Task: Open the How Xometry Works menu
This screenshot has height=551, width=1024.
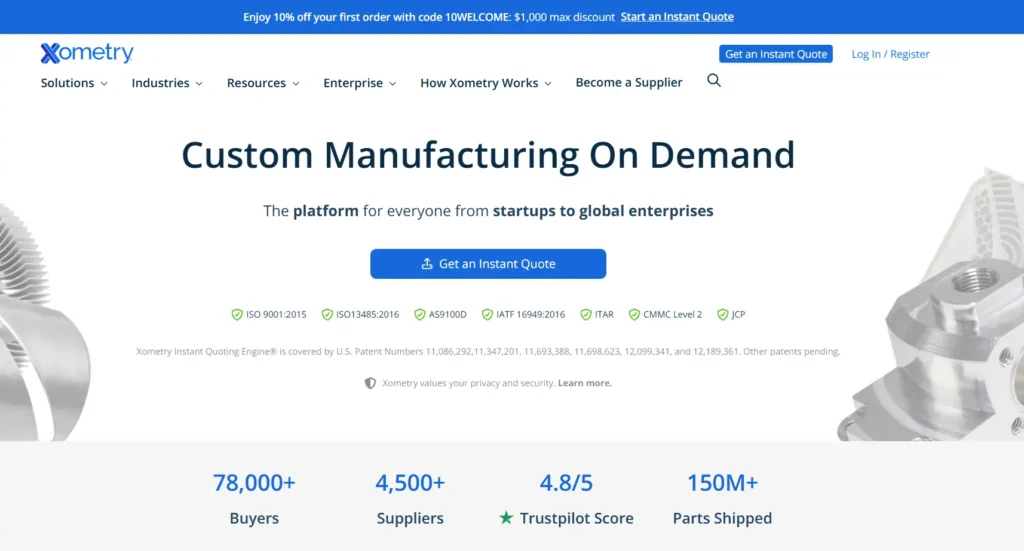Action: [485, 83]
